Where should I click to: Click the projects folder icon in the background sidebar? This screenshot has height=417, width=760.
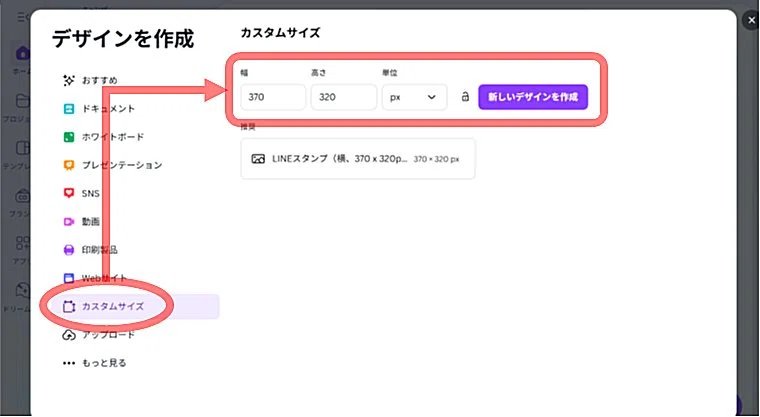coord(22,100)
